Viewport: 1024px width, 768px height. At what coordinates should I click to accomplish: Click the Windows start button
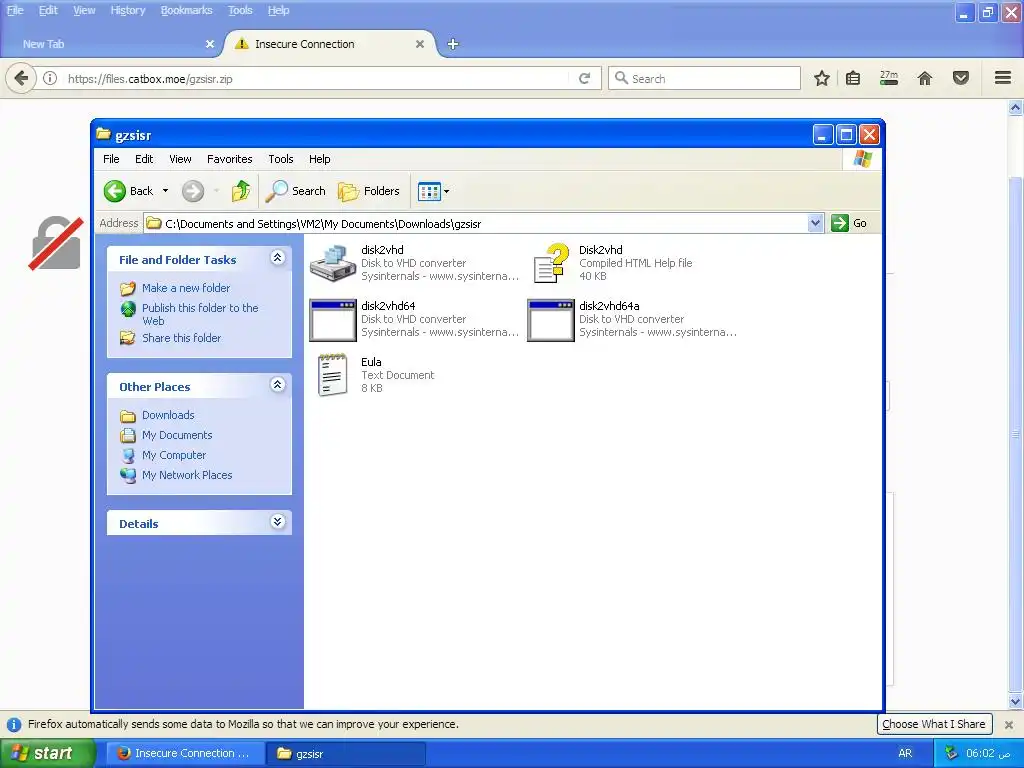click(x=48, y=753)
